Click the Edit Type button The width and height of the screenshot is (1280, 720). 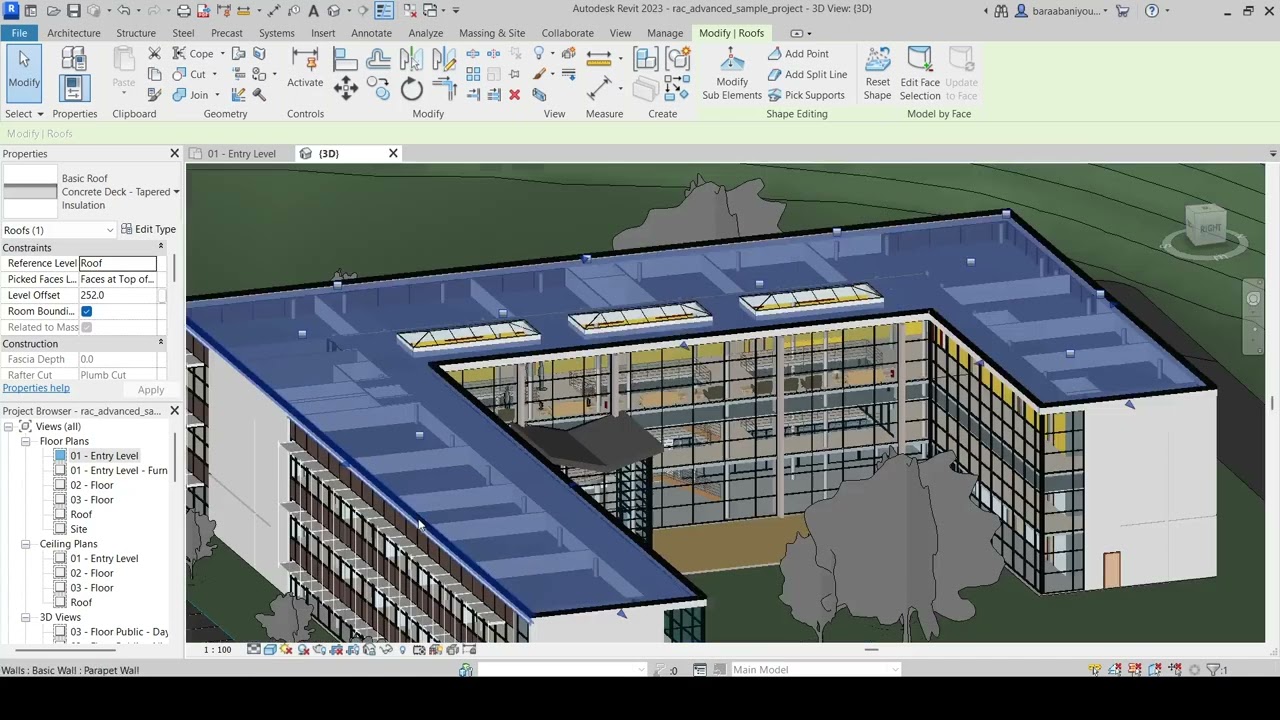[148, 229]
